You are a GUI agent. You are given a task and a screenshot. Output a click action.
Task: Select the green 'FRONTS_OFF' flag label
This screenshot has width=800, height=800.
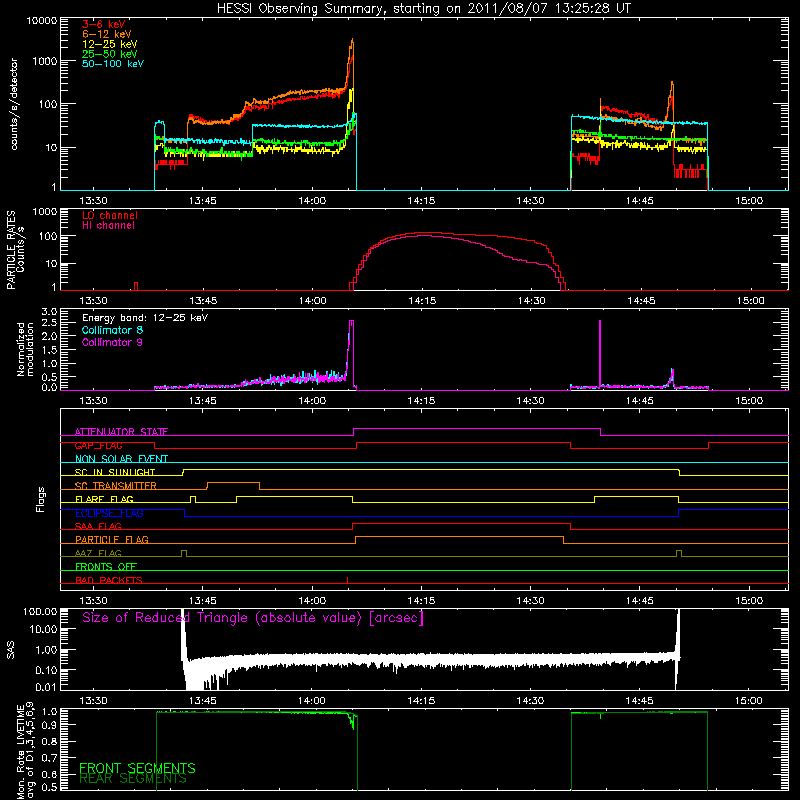(x=106, y=567)
